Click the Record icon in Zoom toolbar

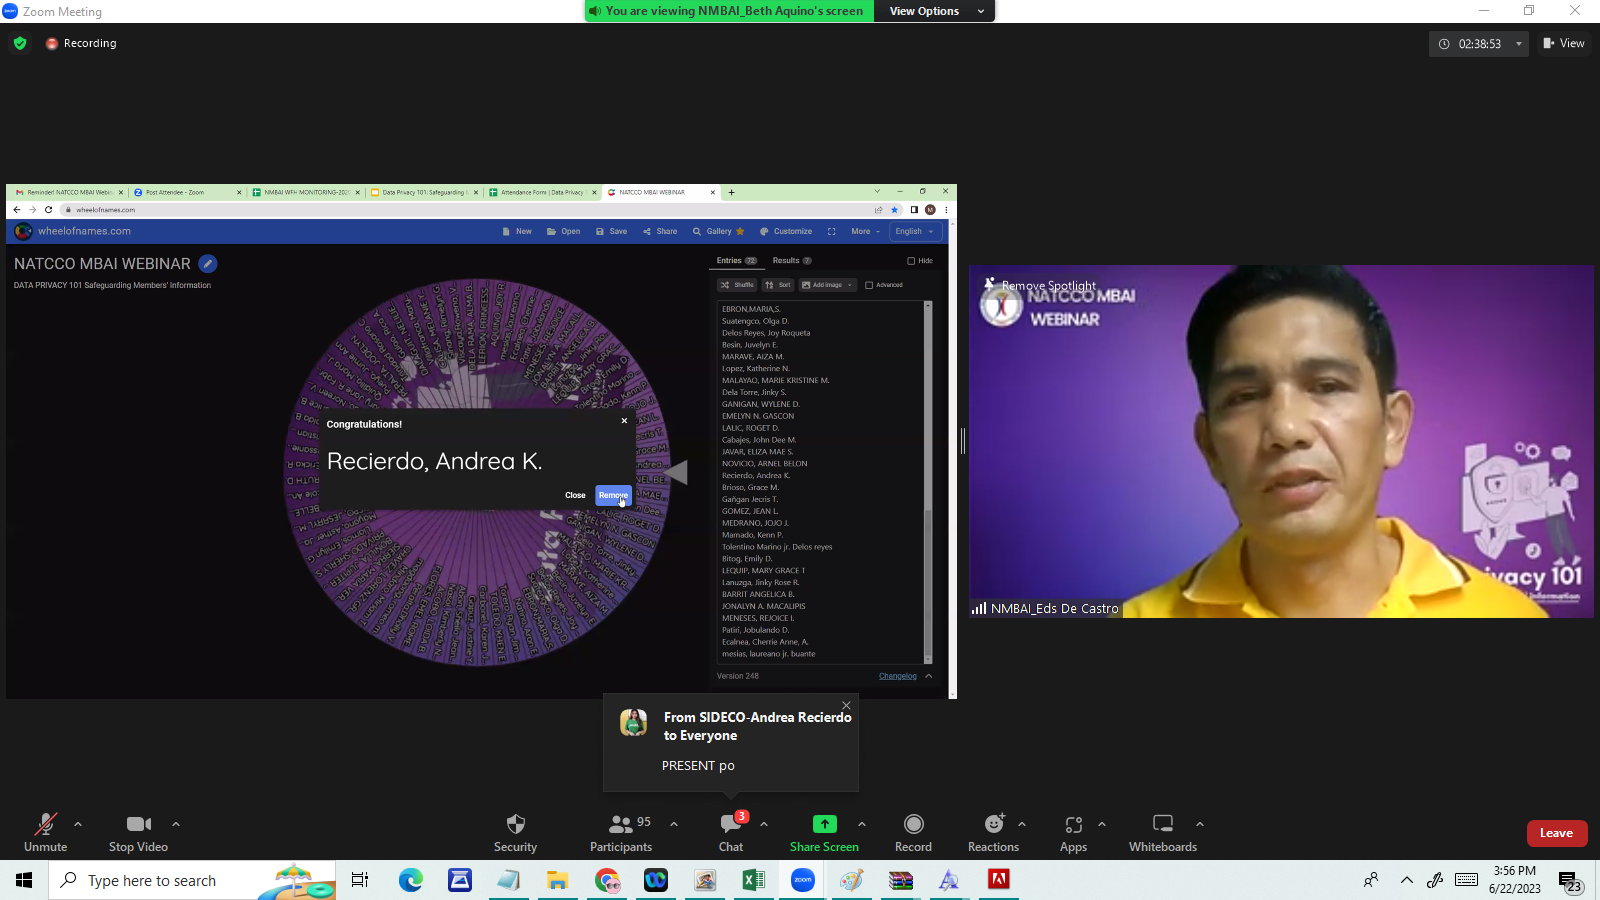[x=913, y=824]
